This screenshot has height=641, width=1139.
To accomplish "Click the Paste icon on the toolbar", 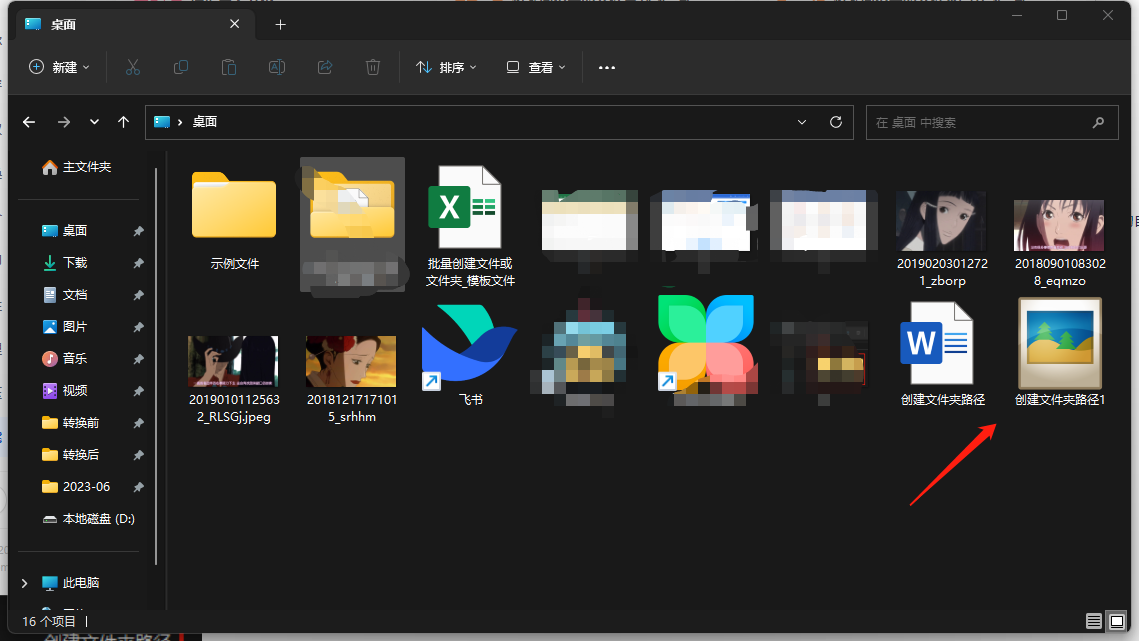I will click(x=228, y=67).
